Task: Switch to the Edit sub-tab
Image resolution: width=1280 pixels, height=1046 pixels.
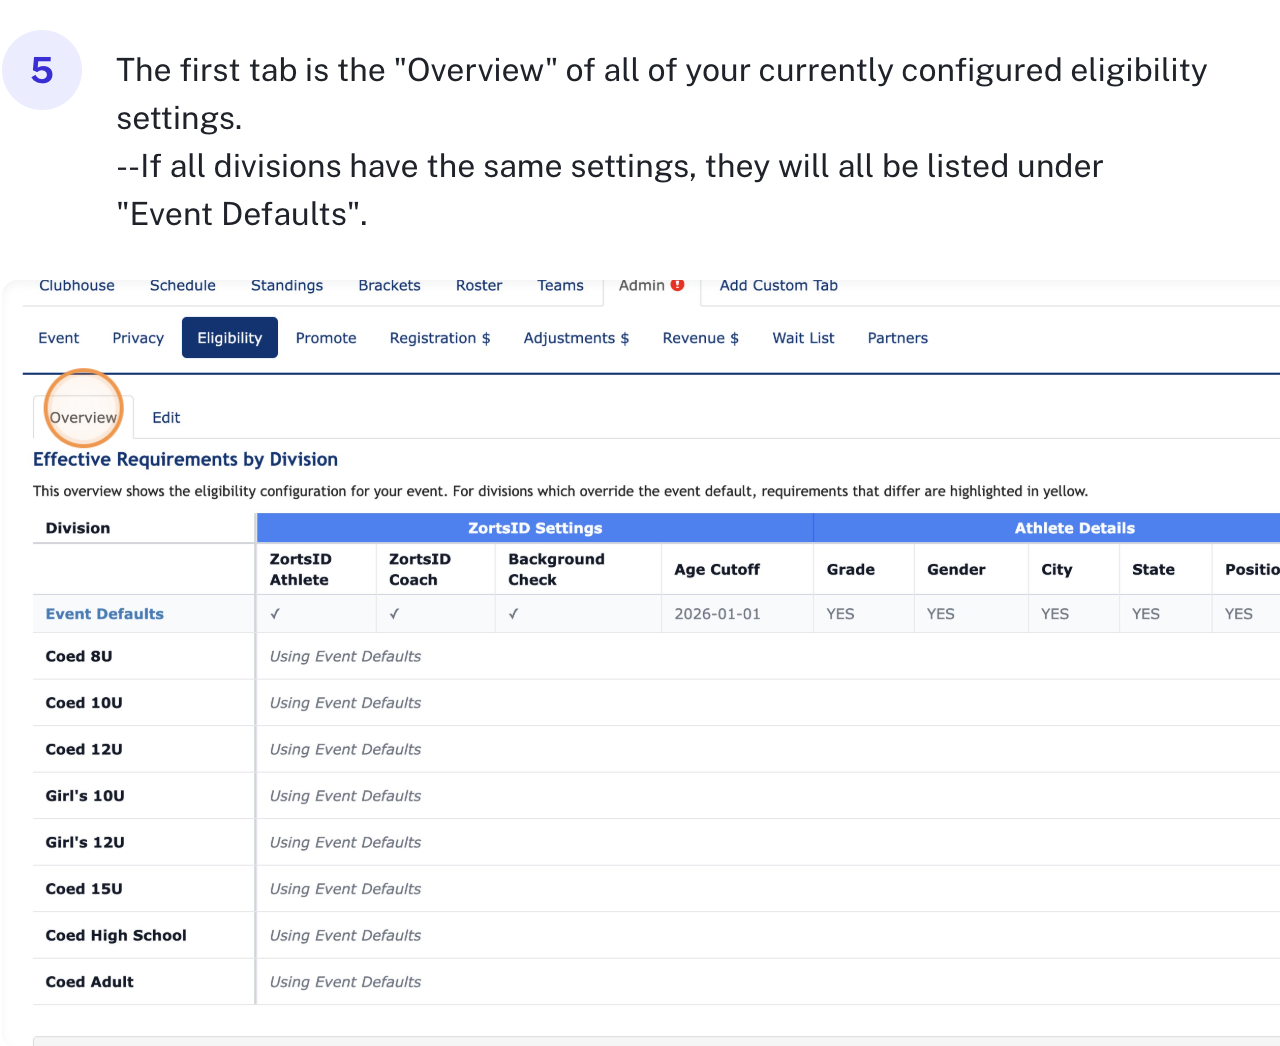Action: 166,417
